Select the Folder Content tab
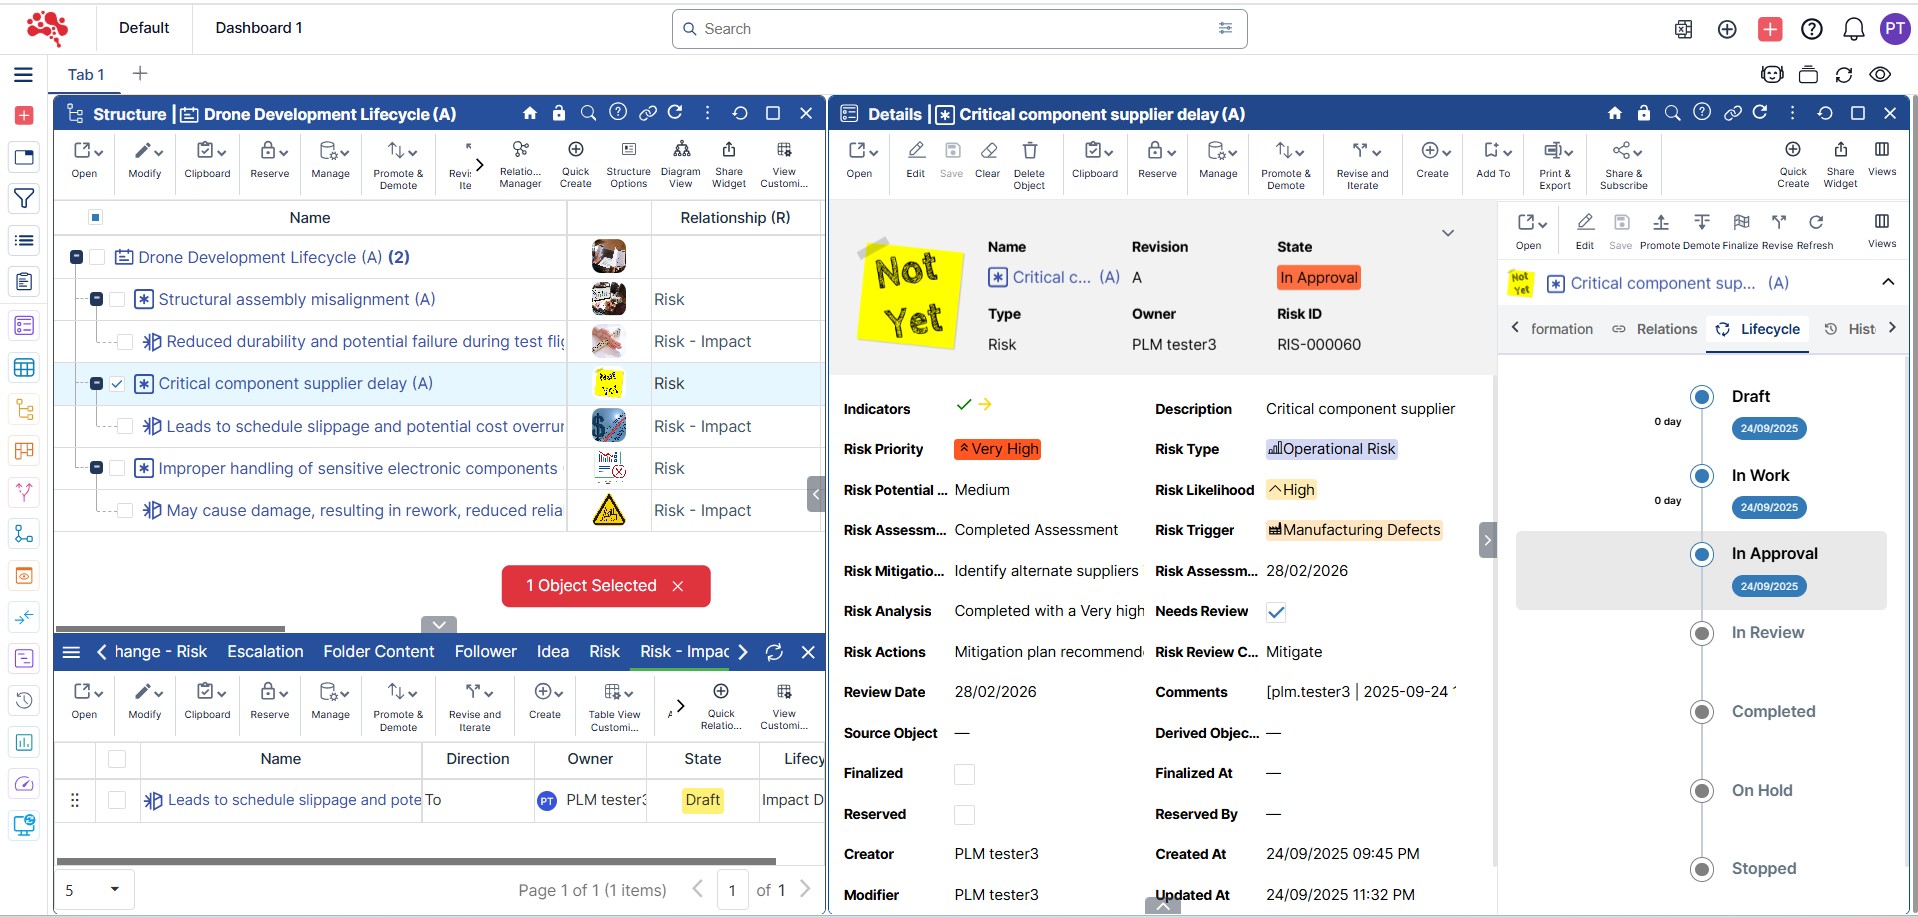The image size is (1918, 917). tap(378, 652)
